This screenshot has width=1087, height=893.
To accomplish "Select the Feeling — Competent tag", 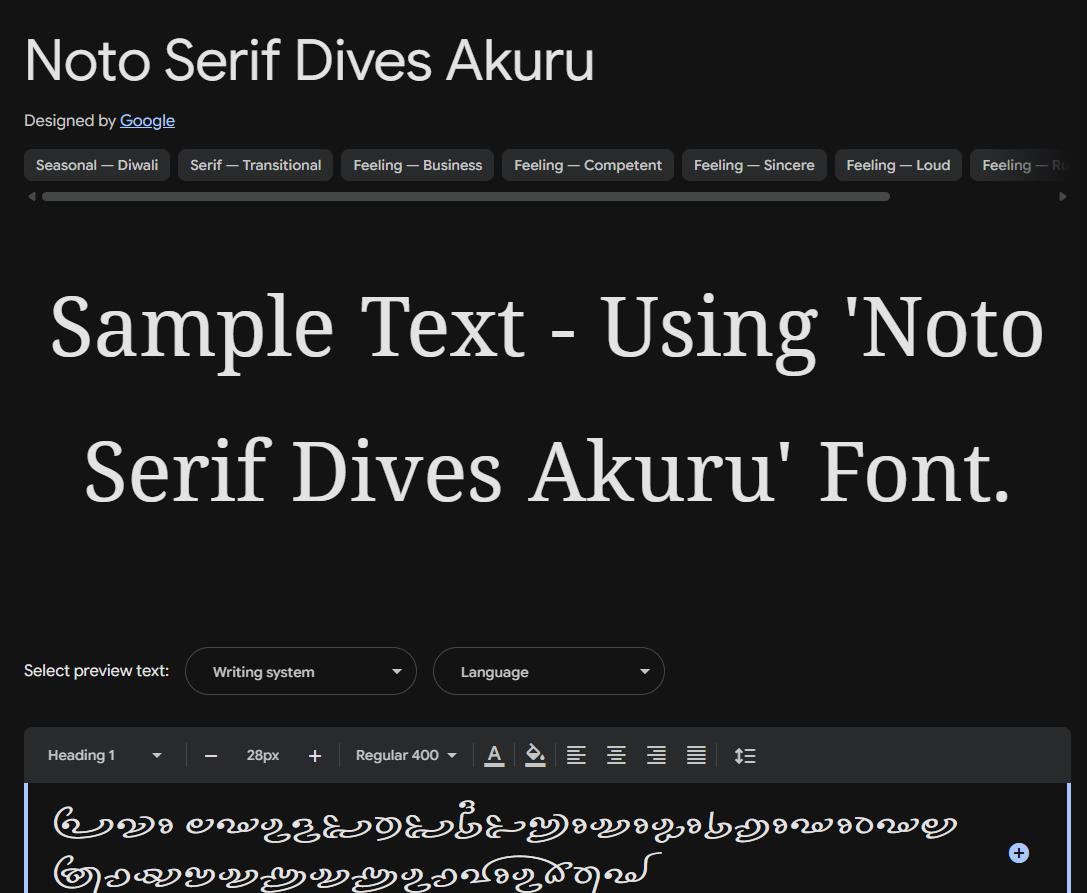I will click(588, 165).
